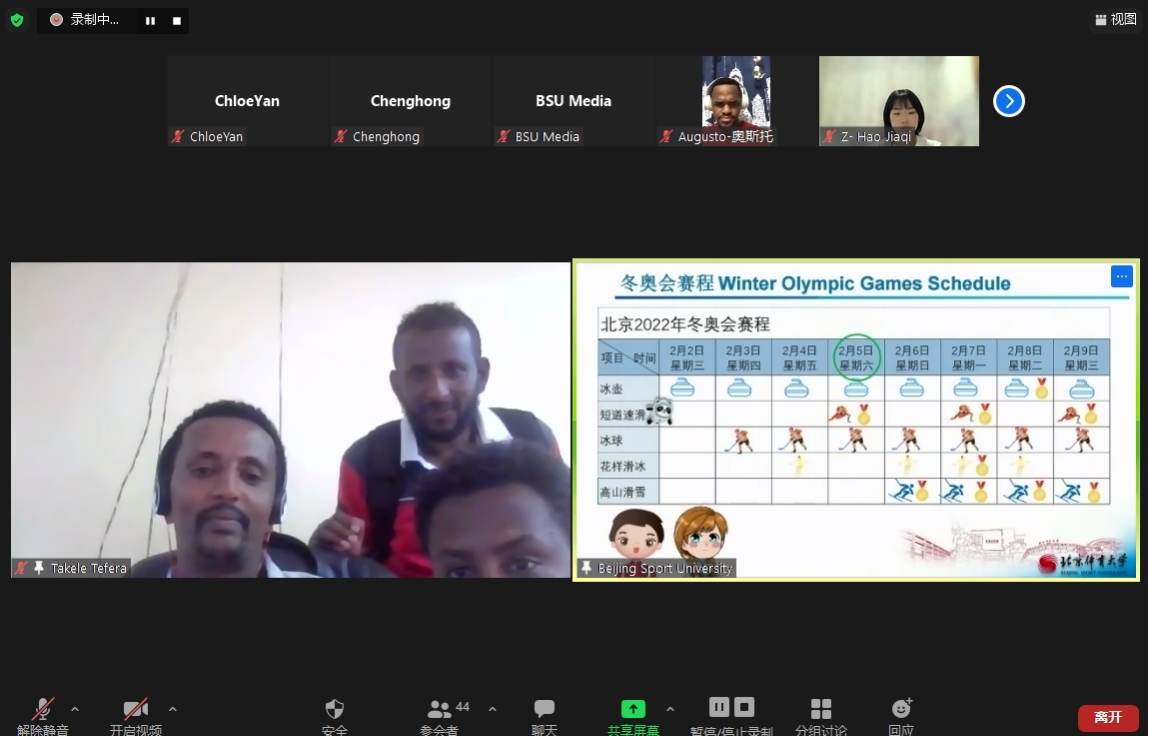Expand audio options arrow beside the microphone
1149x736 pixels.
point(75,709)
